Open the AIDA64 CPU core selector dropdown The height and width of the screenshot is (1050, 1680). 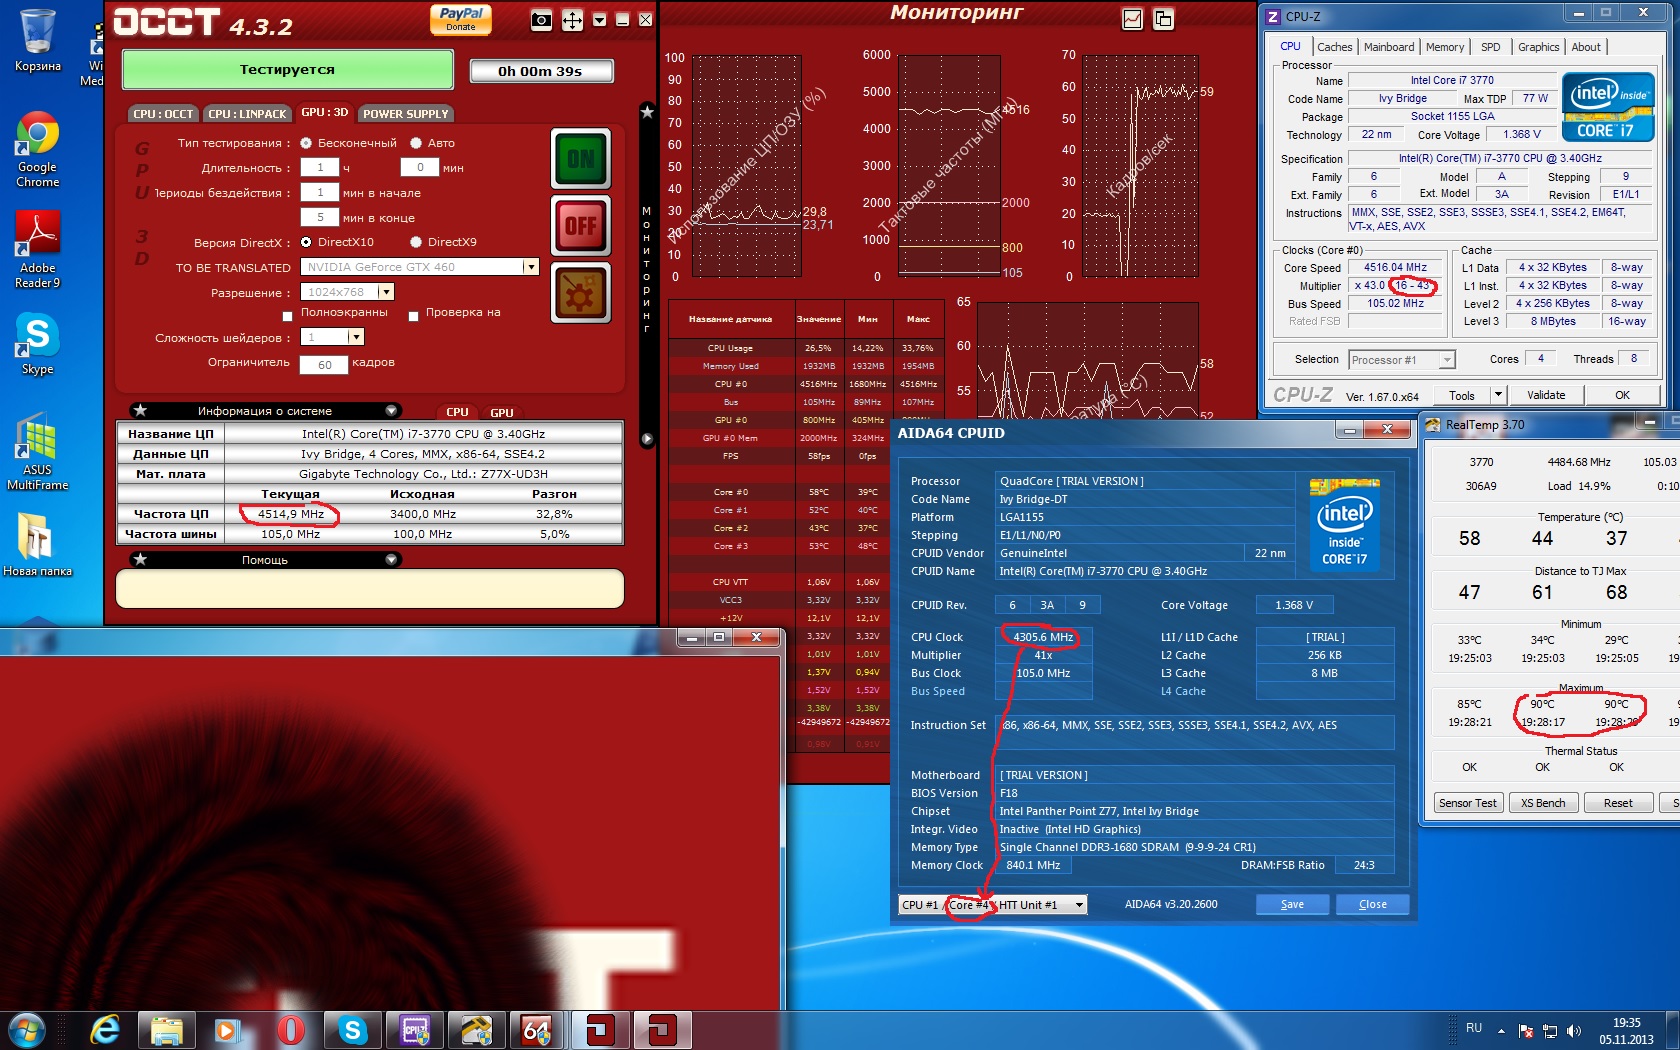(1079, 905)
